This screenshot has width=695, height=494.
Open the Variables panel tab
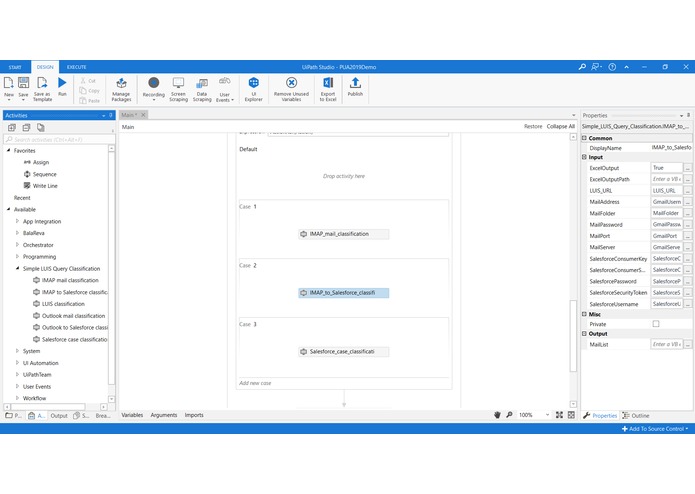click(132, 415)
